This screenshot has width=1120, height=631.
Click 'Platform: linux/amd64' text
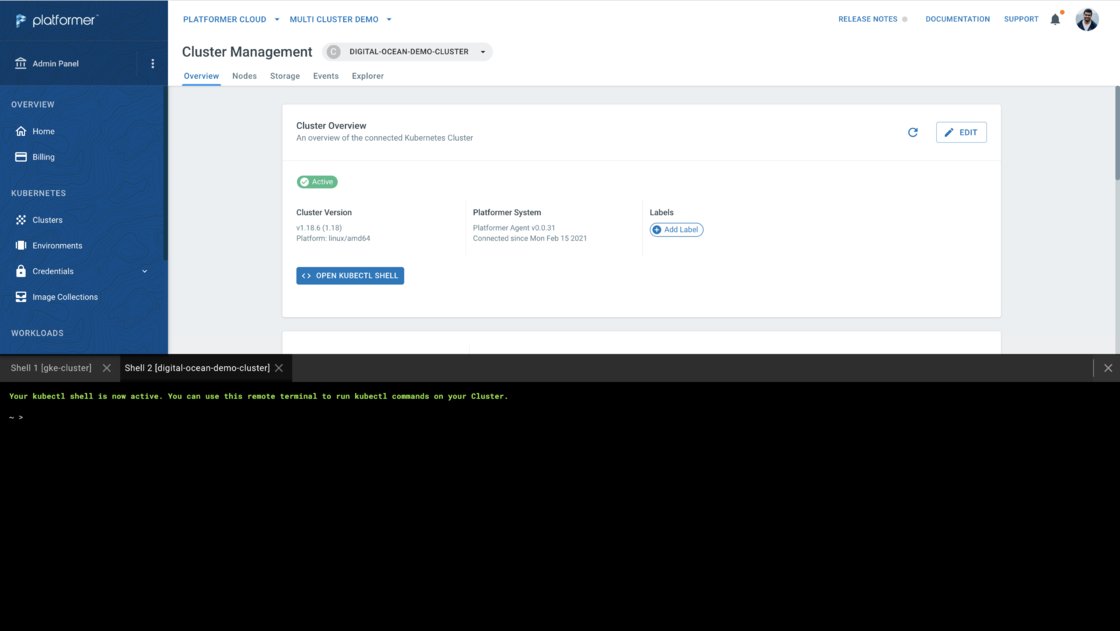pos(334,239)
